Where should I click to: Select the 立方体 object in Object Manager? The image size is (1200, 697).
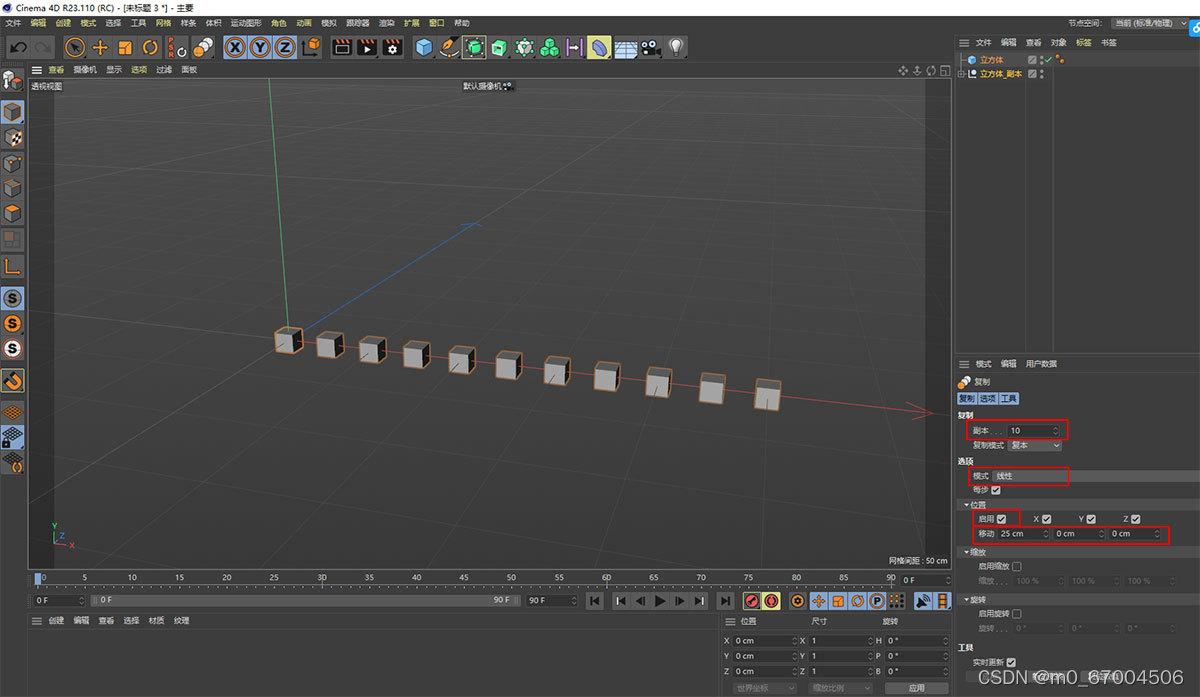[x=991, y=60]
